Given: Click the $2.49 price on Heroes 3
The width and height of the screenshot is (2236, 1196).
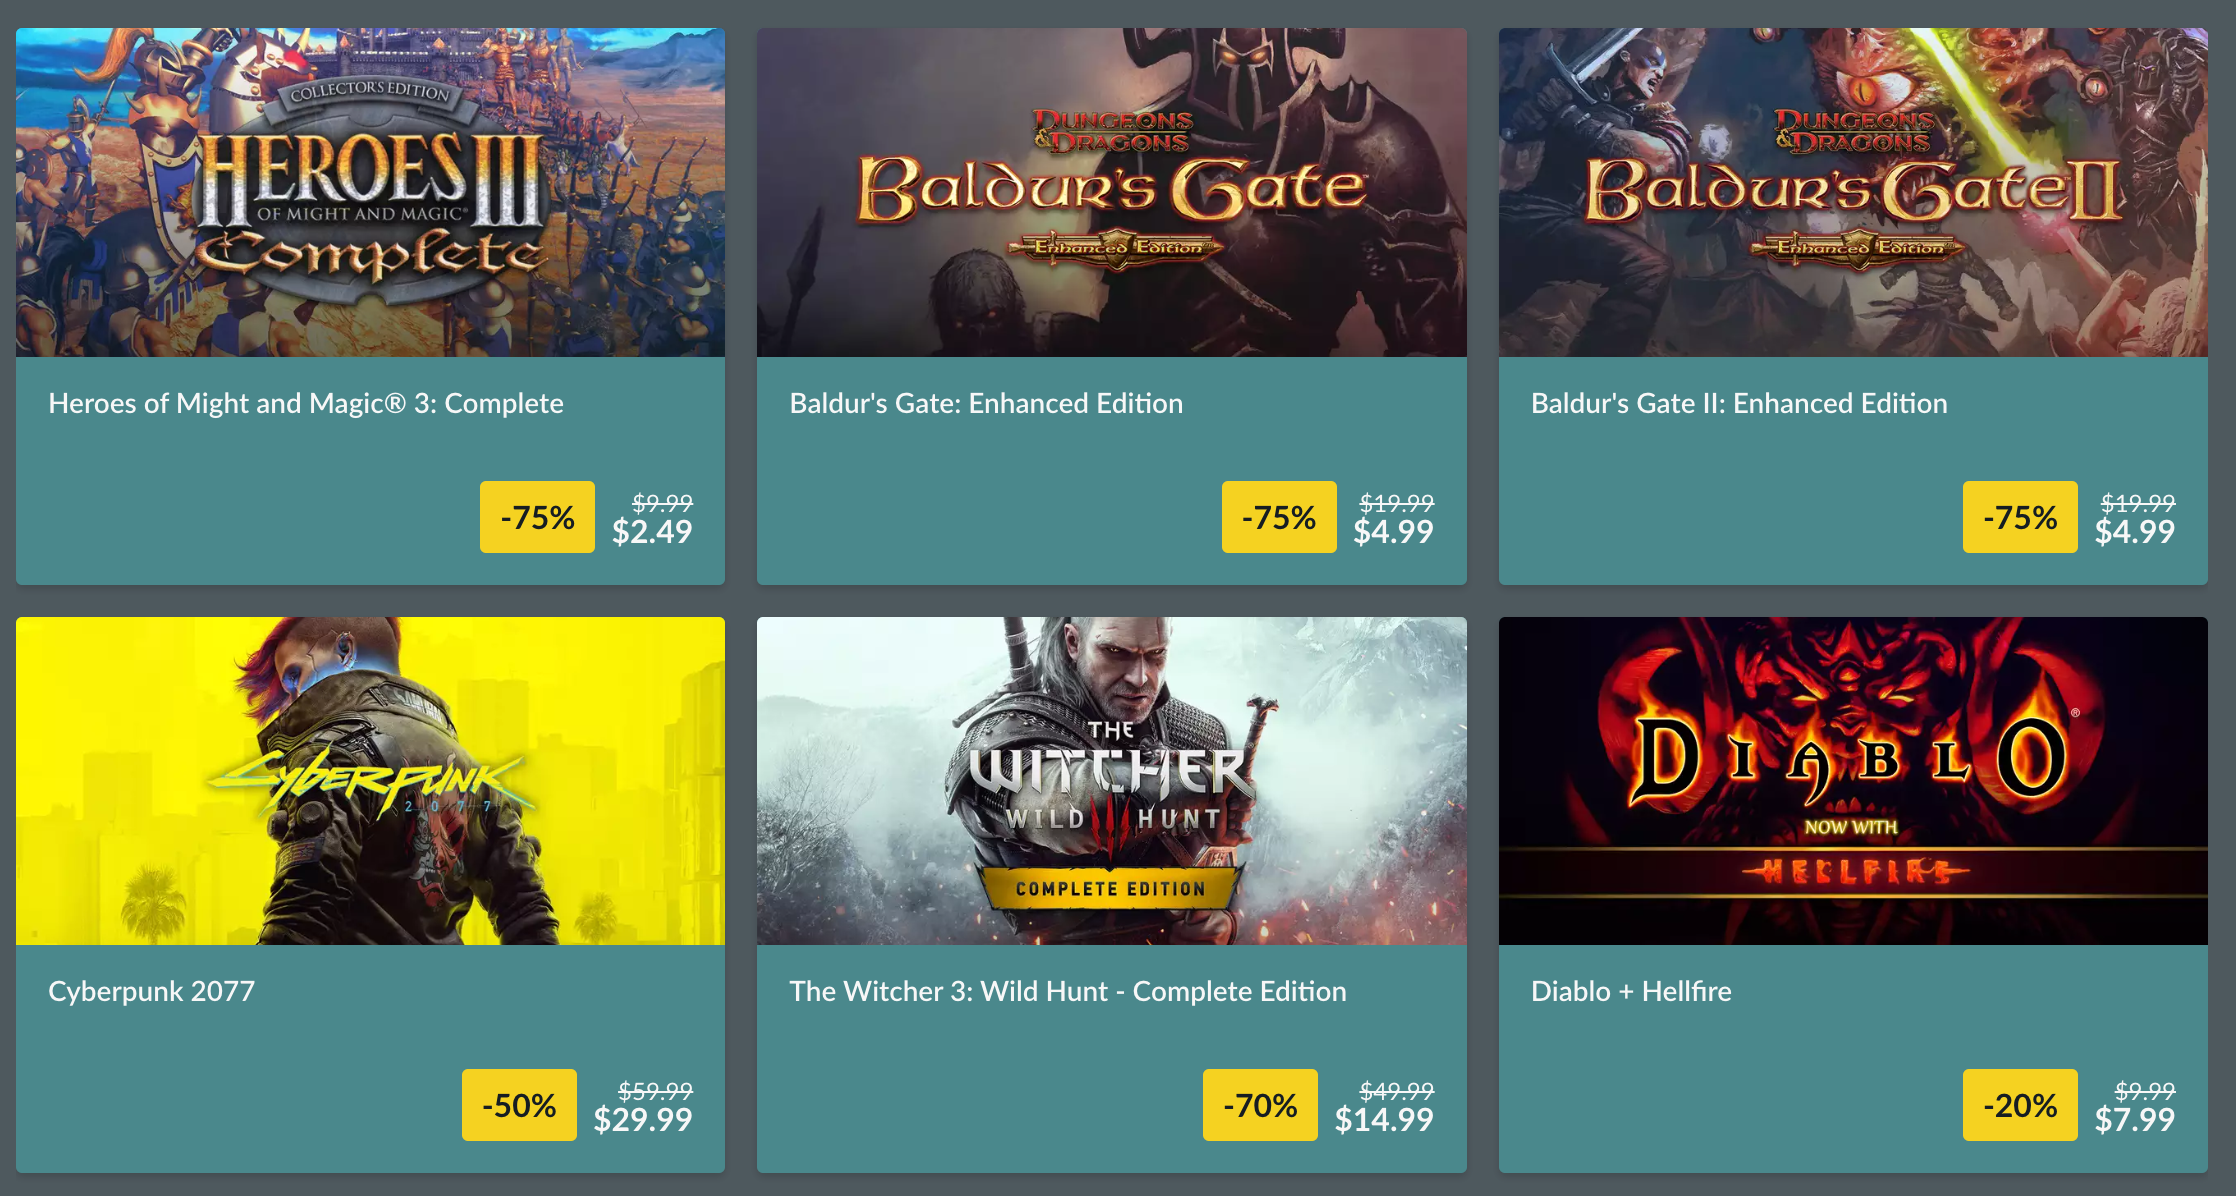Looking at the screenshot, I should (652, 532).
